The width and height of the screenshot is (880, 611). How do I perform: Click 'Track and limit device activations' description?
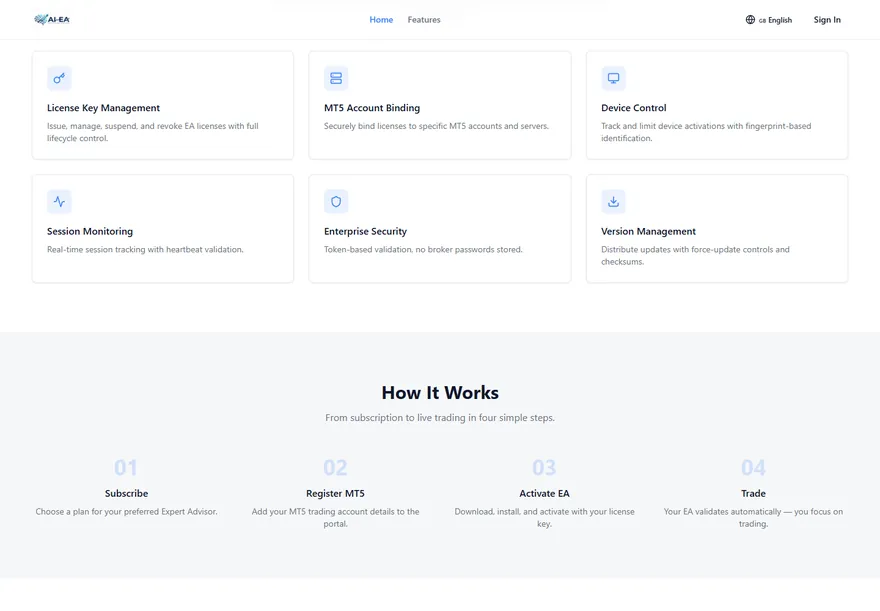click(706, 132)
